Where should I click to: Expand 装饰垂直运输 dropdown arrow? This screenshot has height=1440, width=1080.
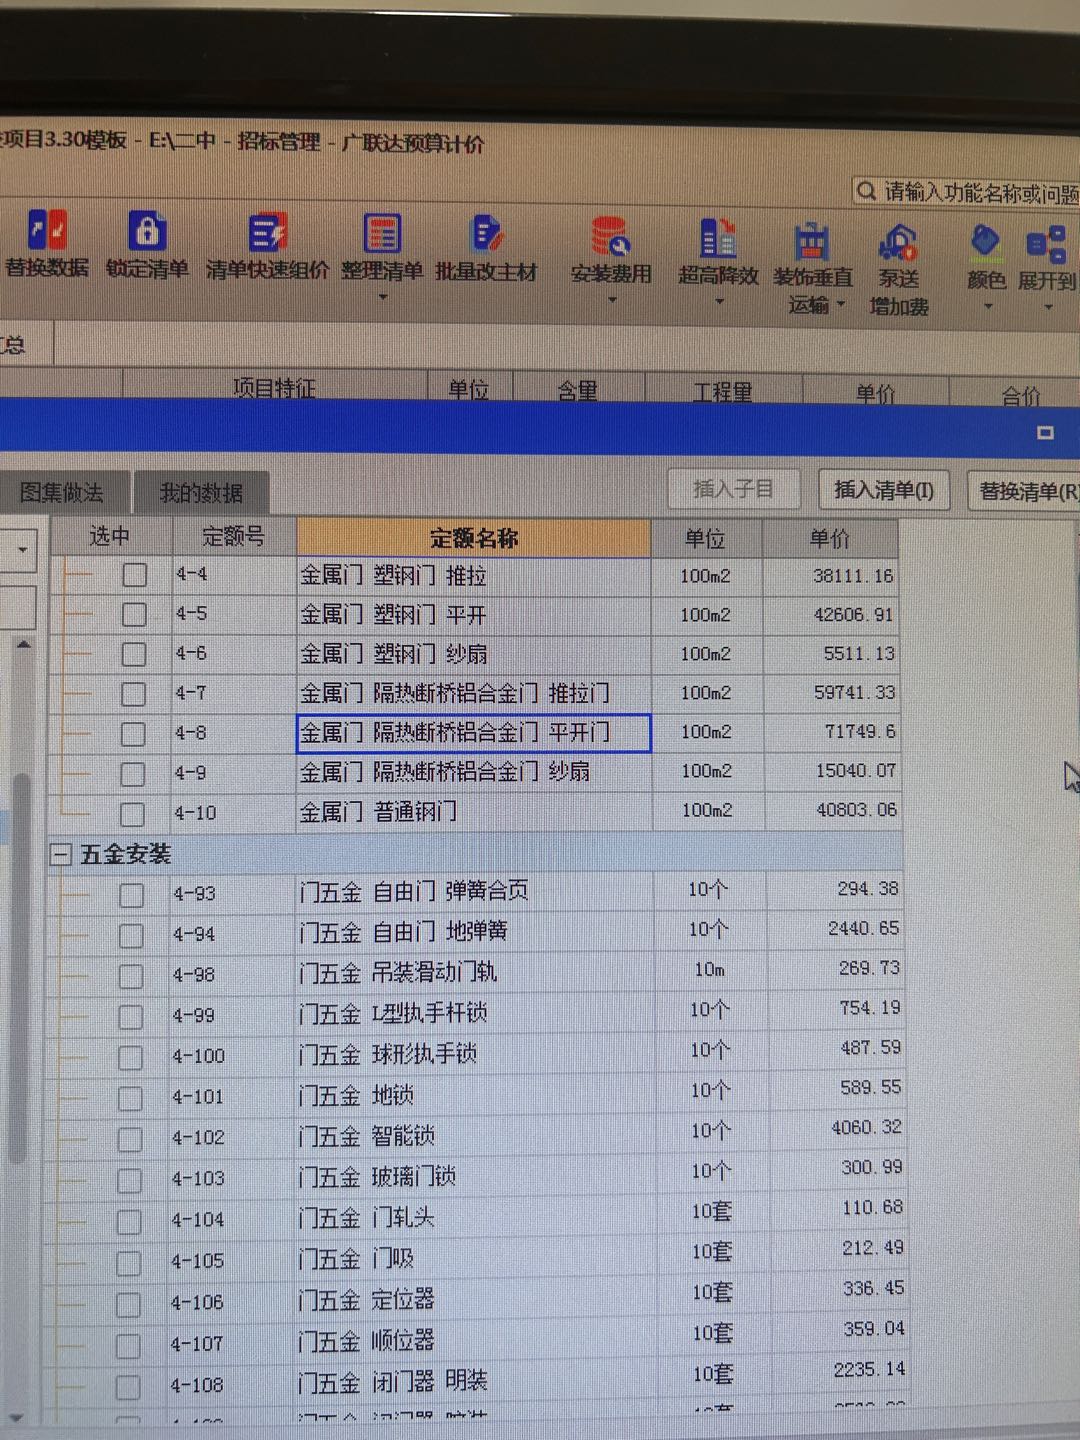click(841, 304)
